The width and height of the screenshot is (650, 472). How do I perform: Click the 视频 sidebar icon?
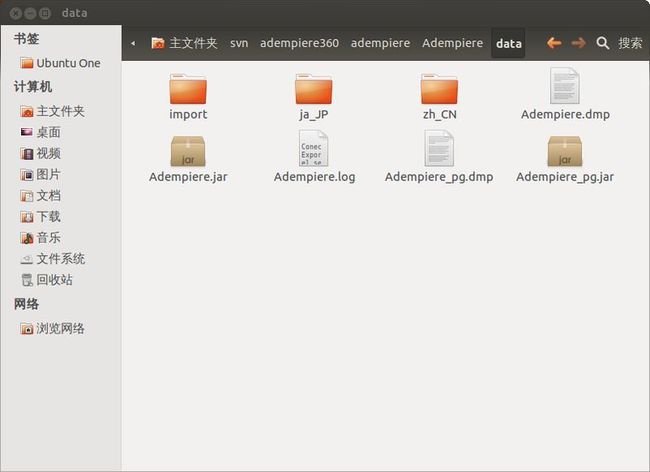(x=27, y=154)
